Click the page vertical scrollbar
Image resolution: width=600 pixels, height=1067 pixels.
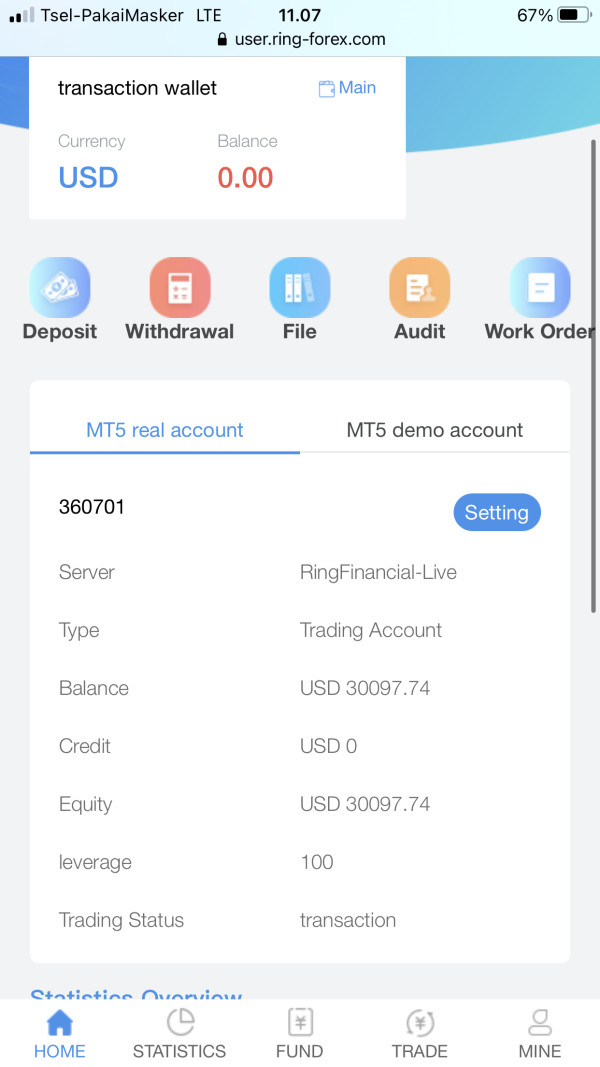(594, 376)
